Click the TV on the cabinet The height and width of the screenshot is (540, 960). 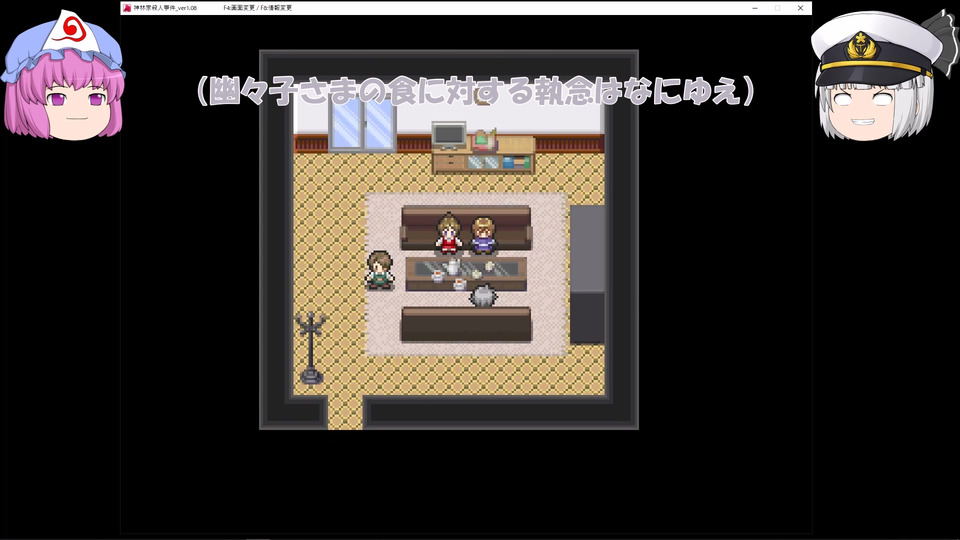tap(449, 135)
